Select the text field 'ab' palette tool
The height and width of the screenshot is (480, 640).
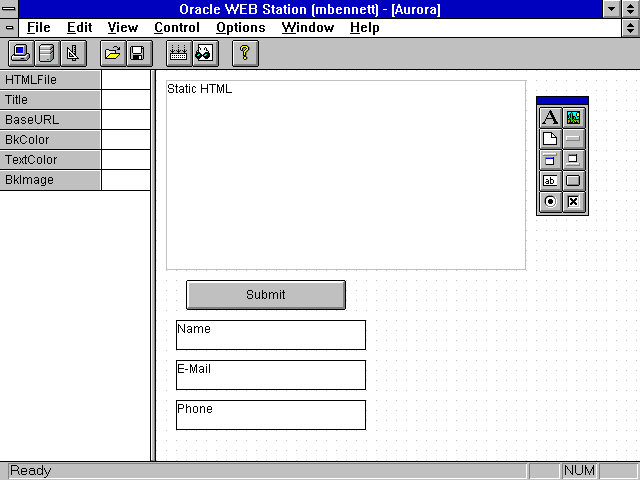(x=550, y=181)
